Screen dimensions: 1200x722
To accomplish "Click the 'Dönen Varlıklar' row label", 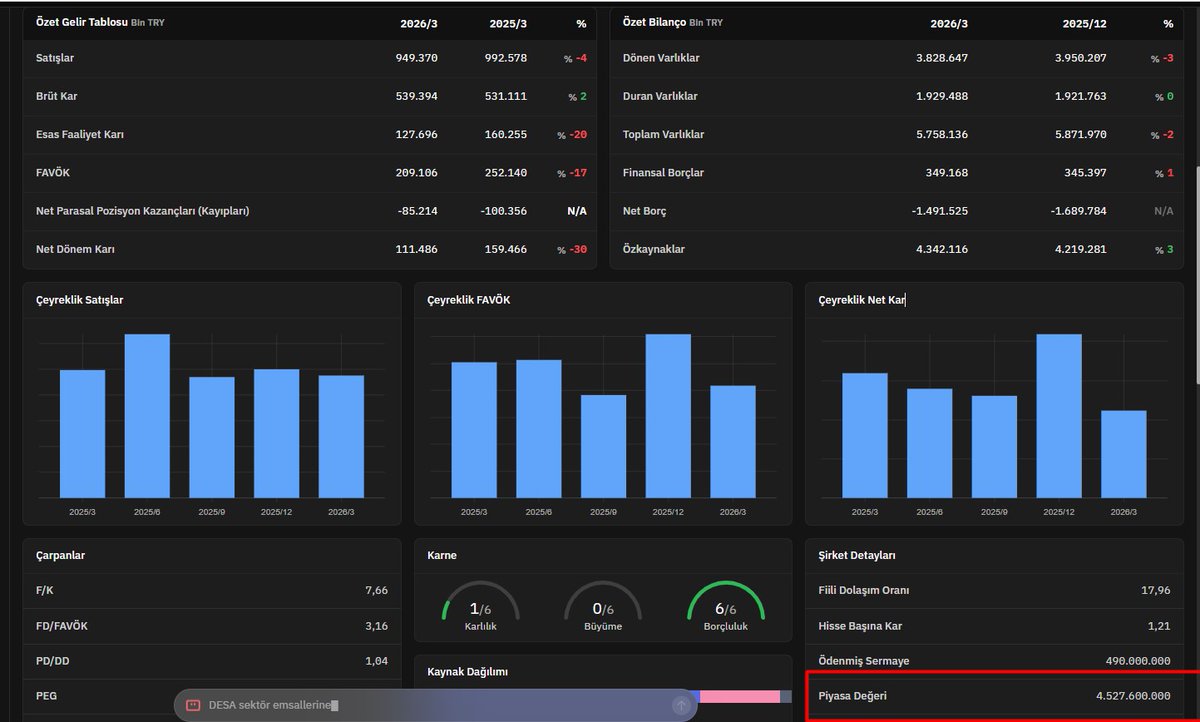I will point(661,58).
